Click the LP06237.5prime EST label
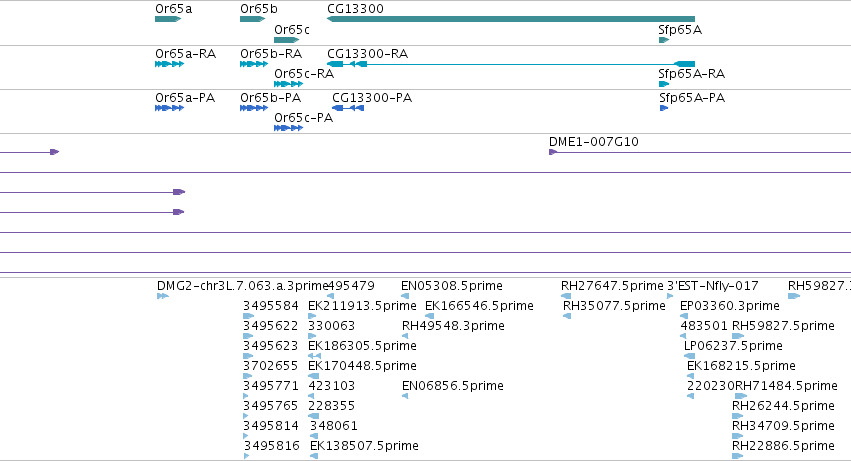This screenshot has height=461, width=851. pos(733,346)
